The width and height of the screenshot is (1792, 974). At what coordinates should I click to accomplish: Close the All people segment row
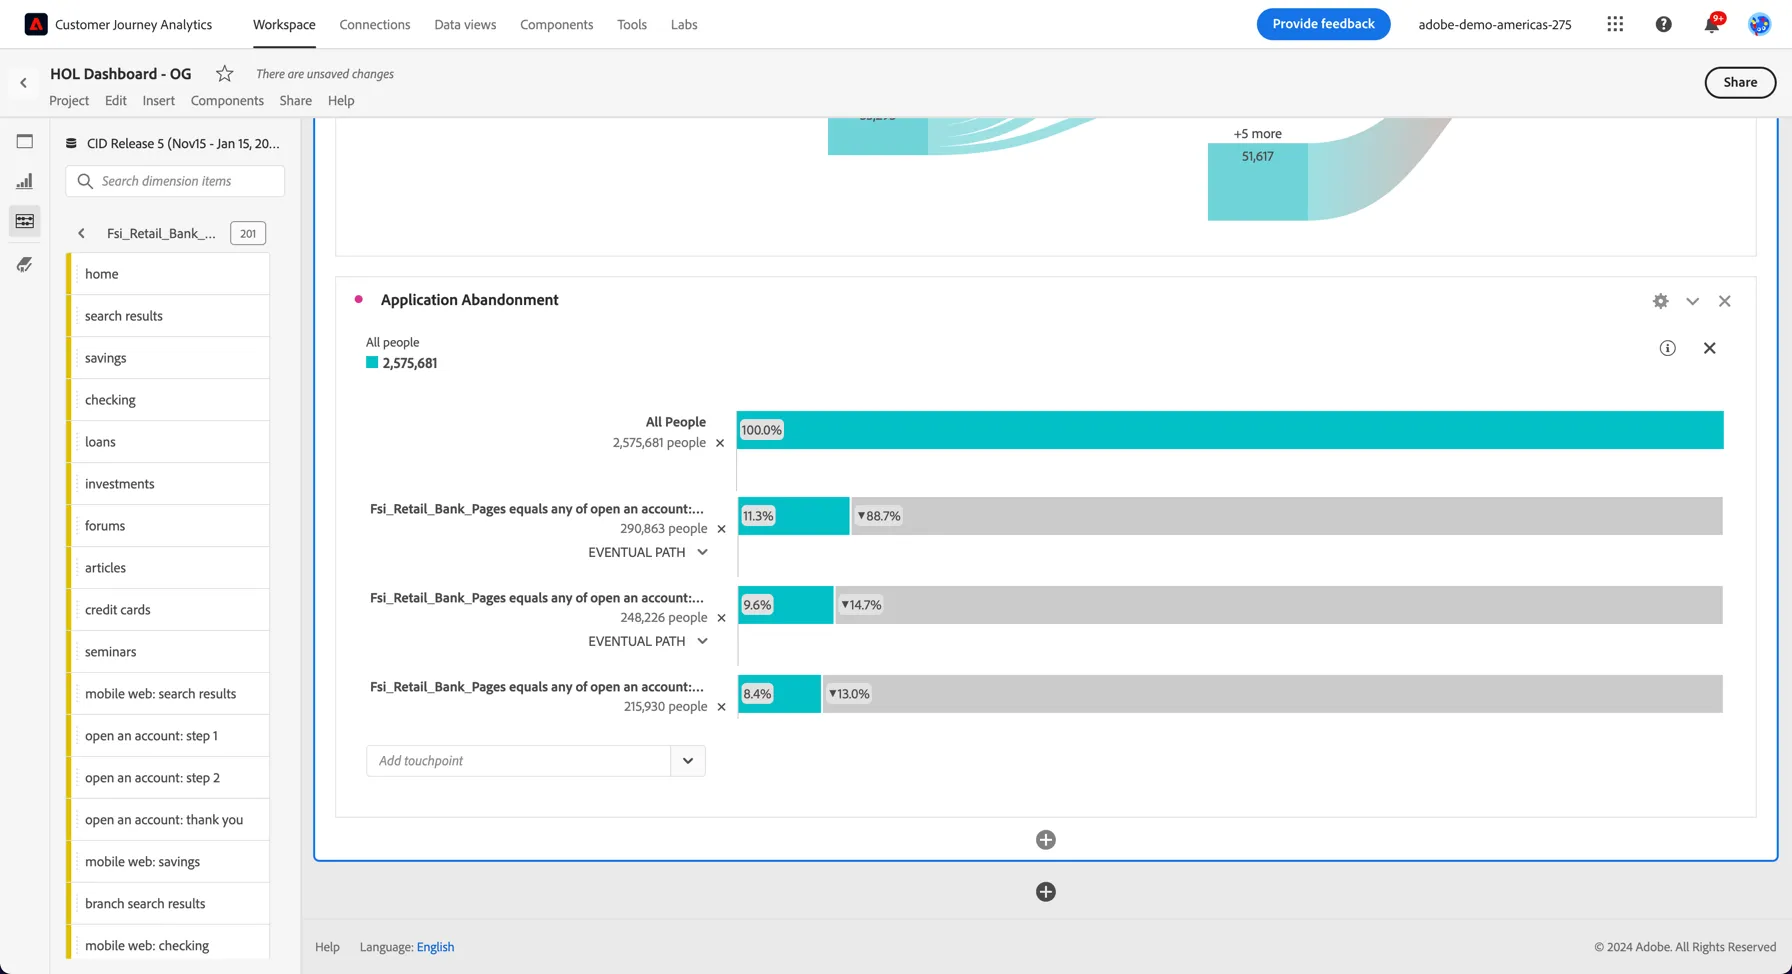(x=1710, y=348)
